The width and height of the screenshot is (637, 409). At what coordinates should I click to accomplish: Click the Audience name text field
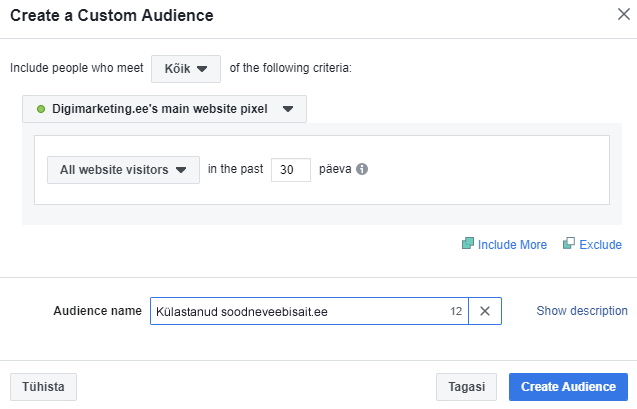click(309, 311)
